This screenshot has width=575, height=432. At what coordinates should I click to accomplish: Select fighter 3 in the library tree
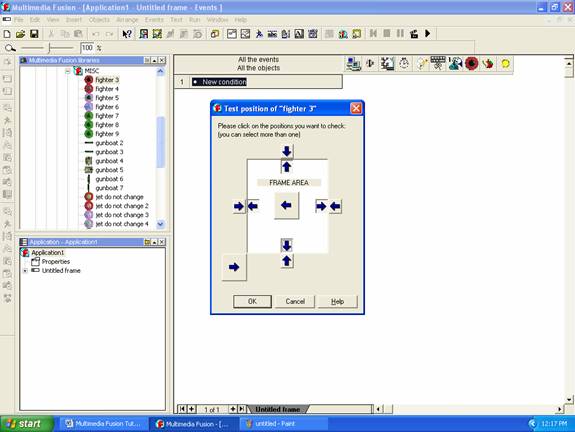point(107,80)
